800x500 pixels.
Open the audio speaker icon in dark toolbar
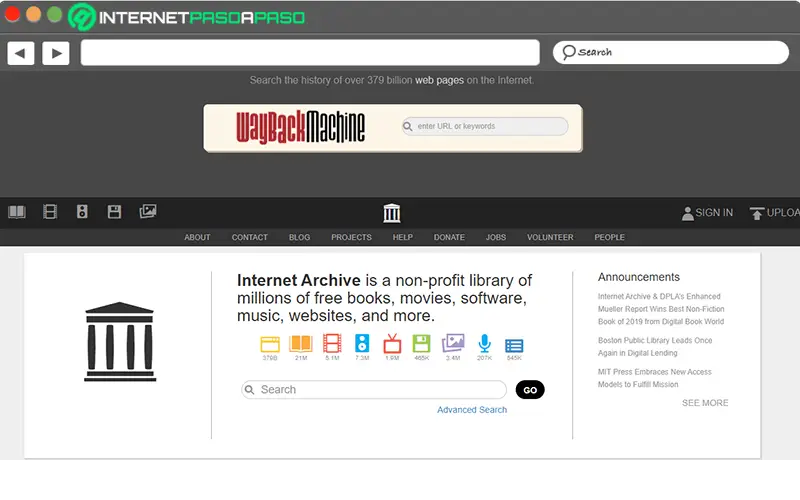(82, 212)
